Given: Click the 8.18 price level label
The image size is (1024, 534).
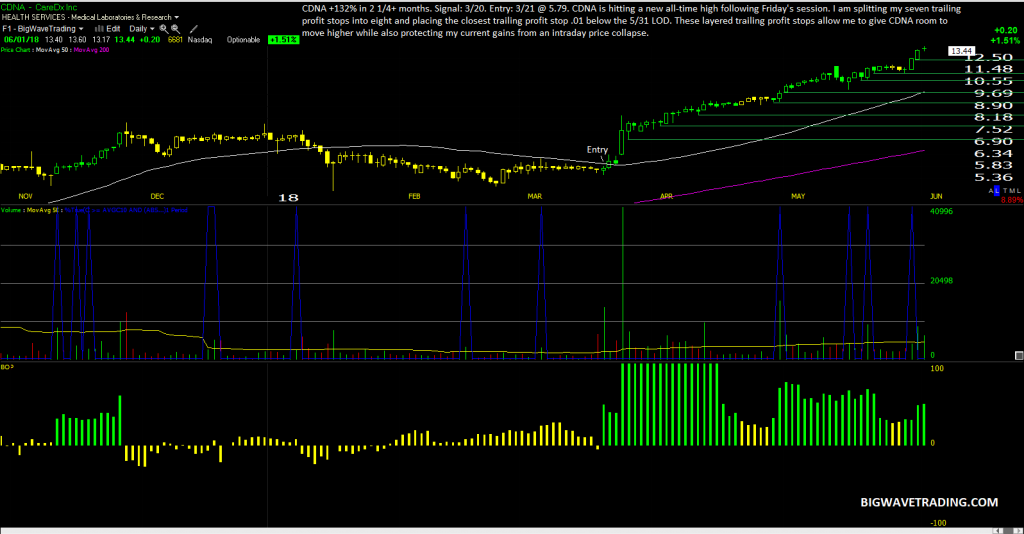Looking at the screenshot, I should click(993, 117).
